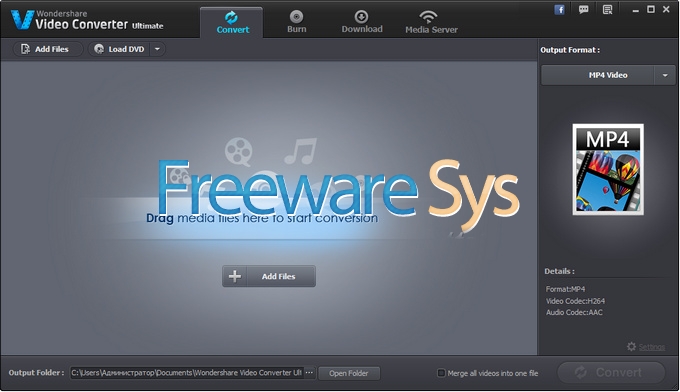Switch to the Convert tab

[x=232, y=23]
